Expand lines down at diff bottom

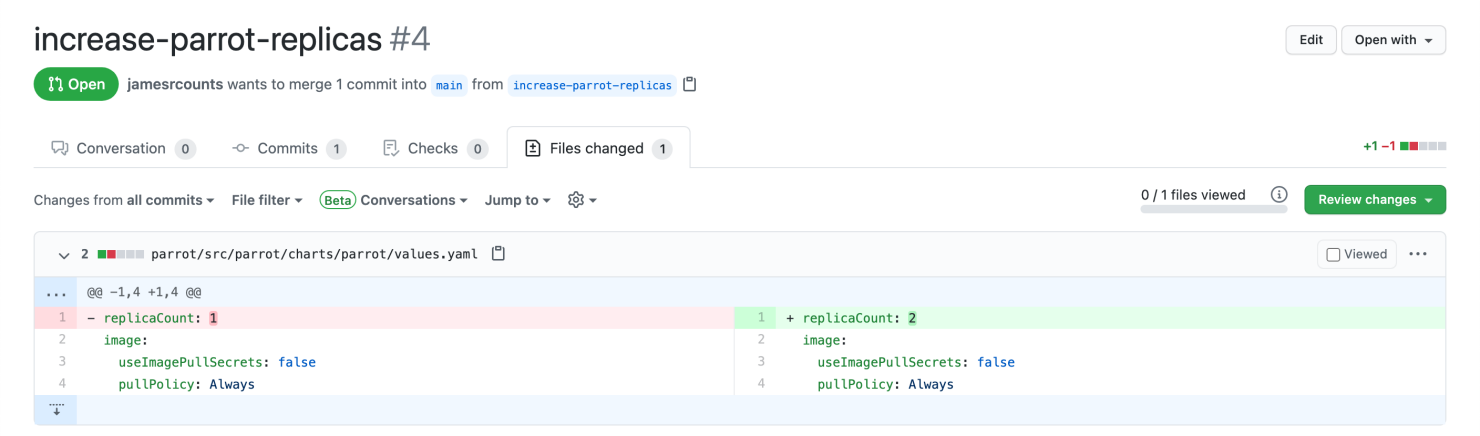56,410
